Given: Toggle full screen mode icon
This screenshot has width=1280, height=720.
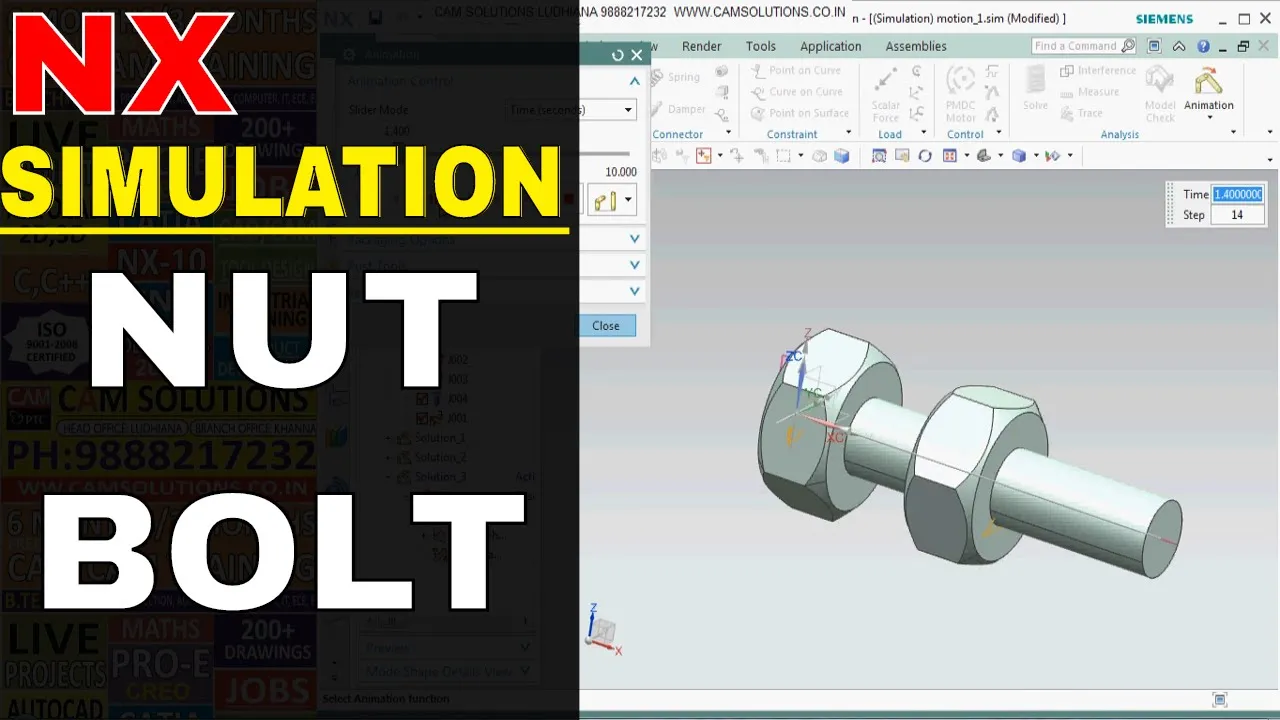Looking at the screenshot, I should pos(1154,46).
